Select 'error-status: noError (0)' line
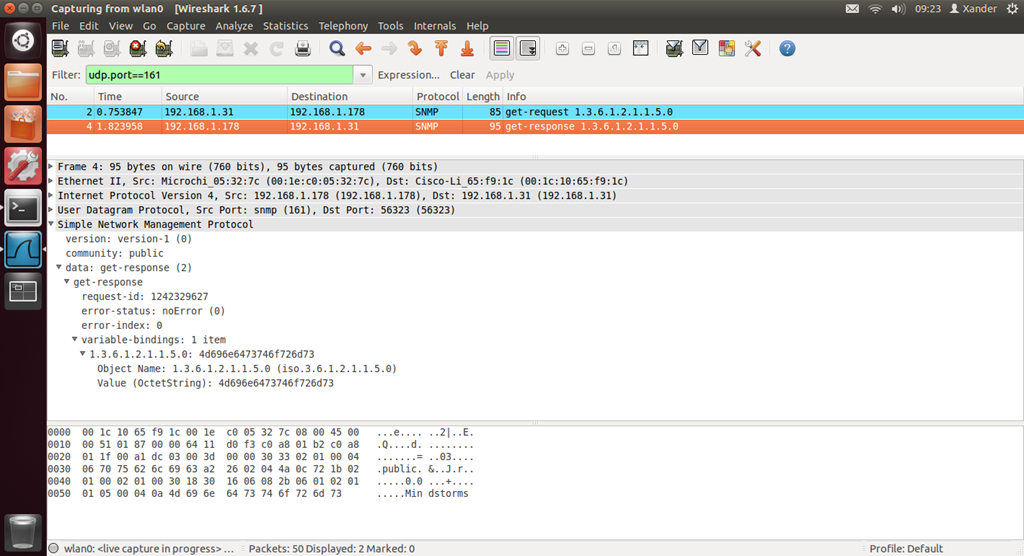This screenshot has height=556, width=1024. (153, 311)
